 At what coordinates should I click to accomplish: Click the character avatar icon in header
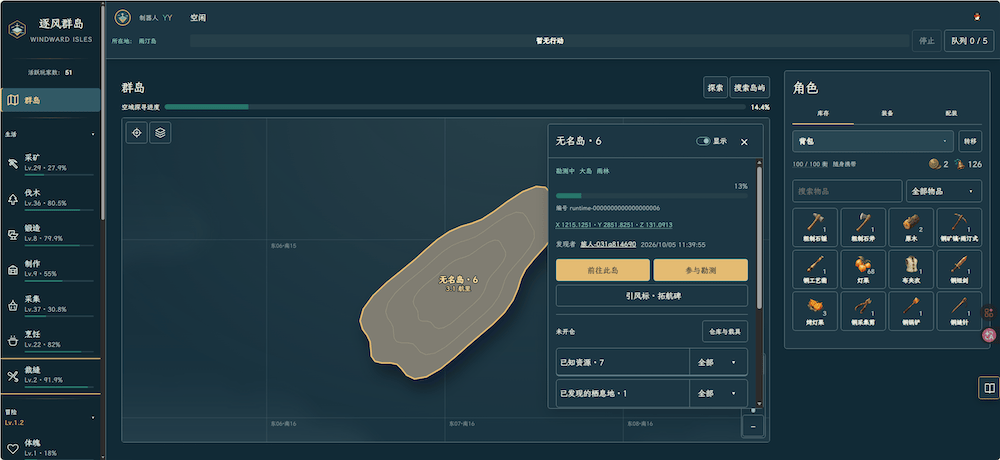click(x=122, y=18)
